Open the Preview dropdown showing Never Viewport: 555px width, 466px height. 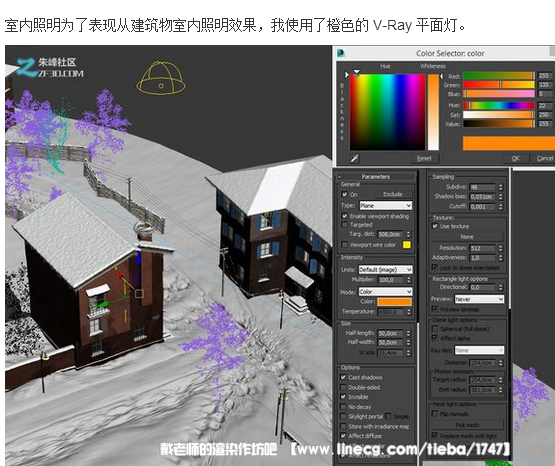[x=479, y=299]
